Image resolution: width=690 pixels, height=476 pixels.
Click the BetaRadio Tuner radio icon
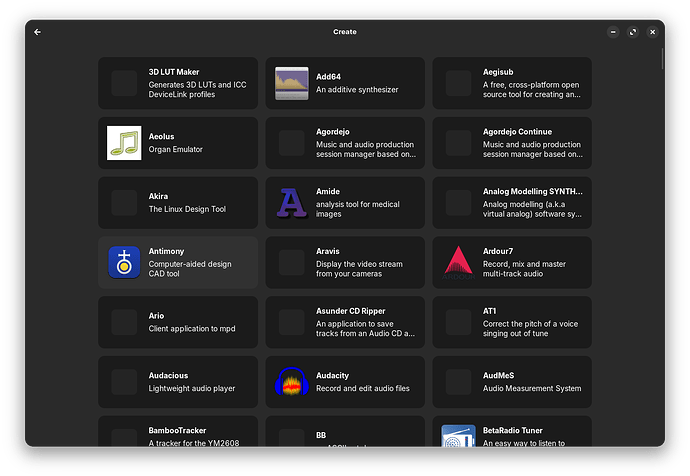pos(459,436)
